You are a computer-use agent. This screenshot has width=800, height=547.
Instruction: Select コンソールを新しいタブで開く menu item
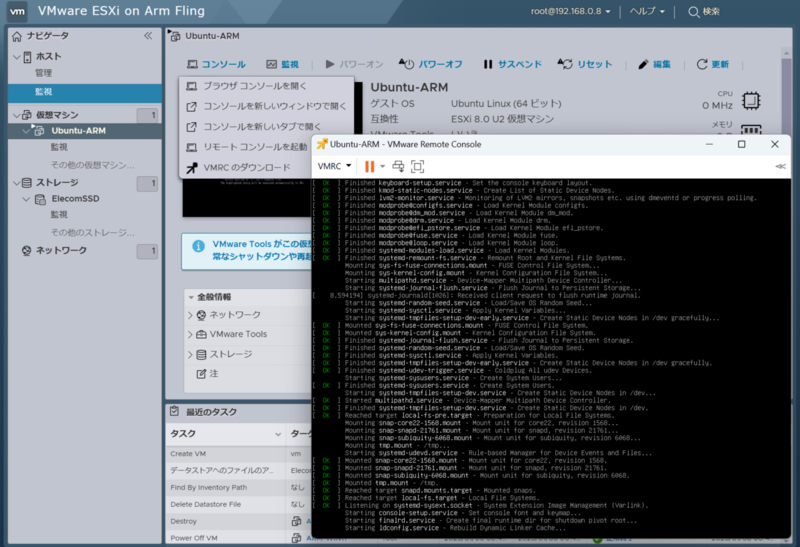(266, 127)
